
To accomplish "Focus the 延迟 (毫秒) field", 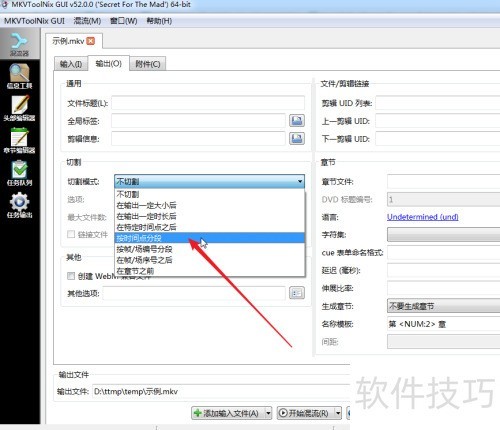I will click(443, 270).
